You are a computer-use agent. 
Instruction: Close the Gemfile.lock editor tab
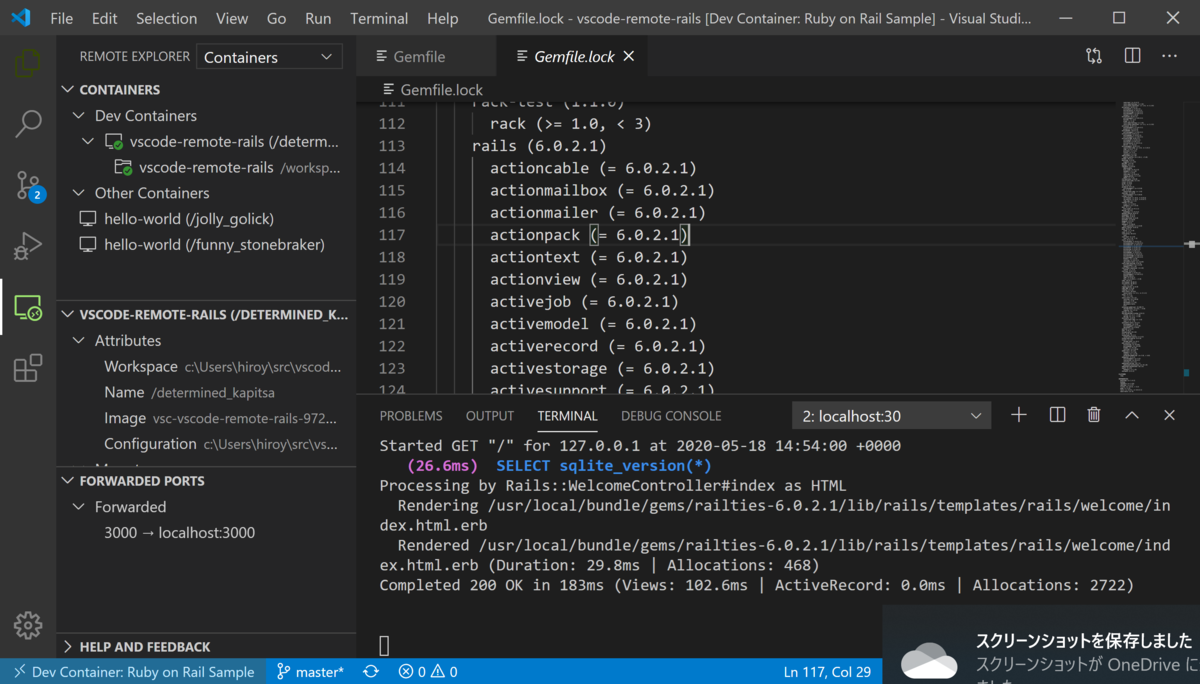[629, 57]
